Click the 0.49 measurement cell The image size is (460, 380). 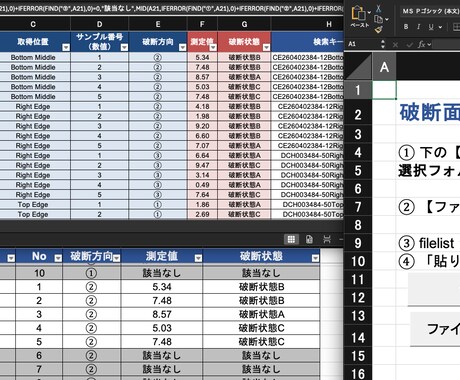tap(202, 185)
